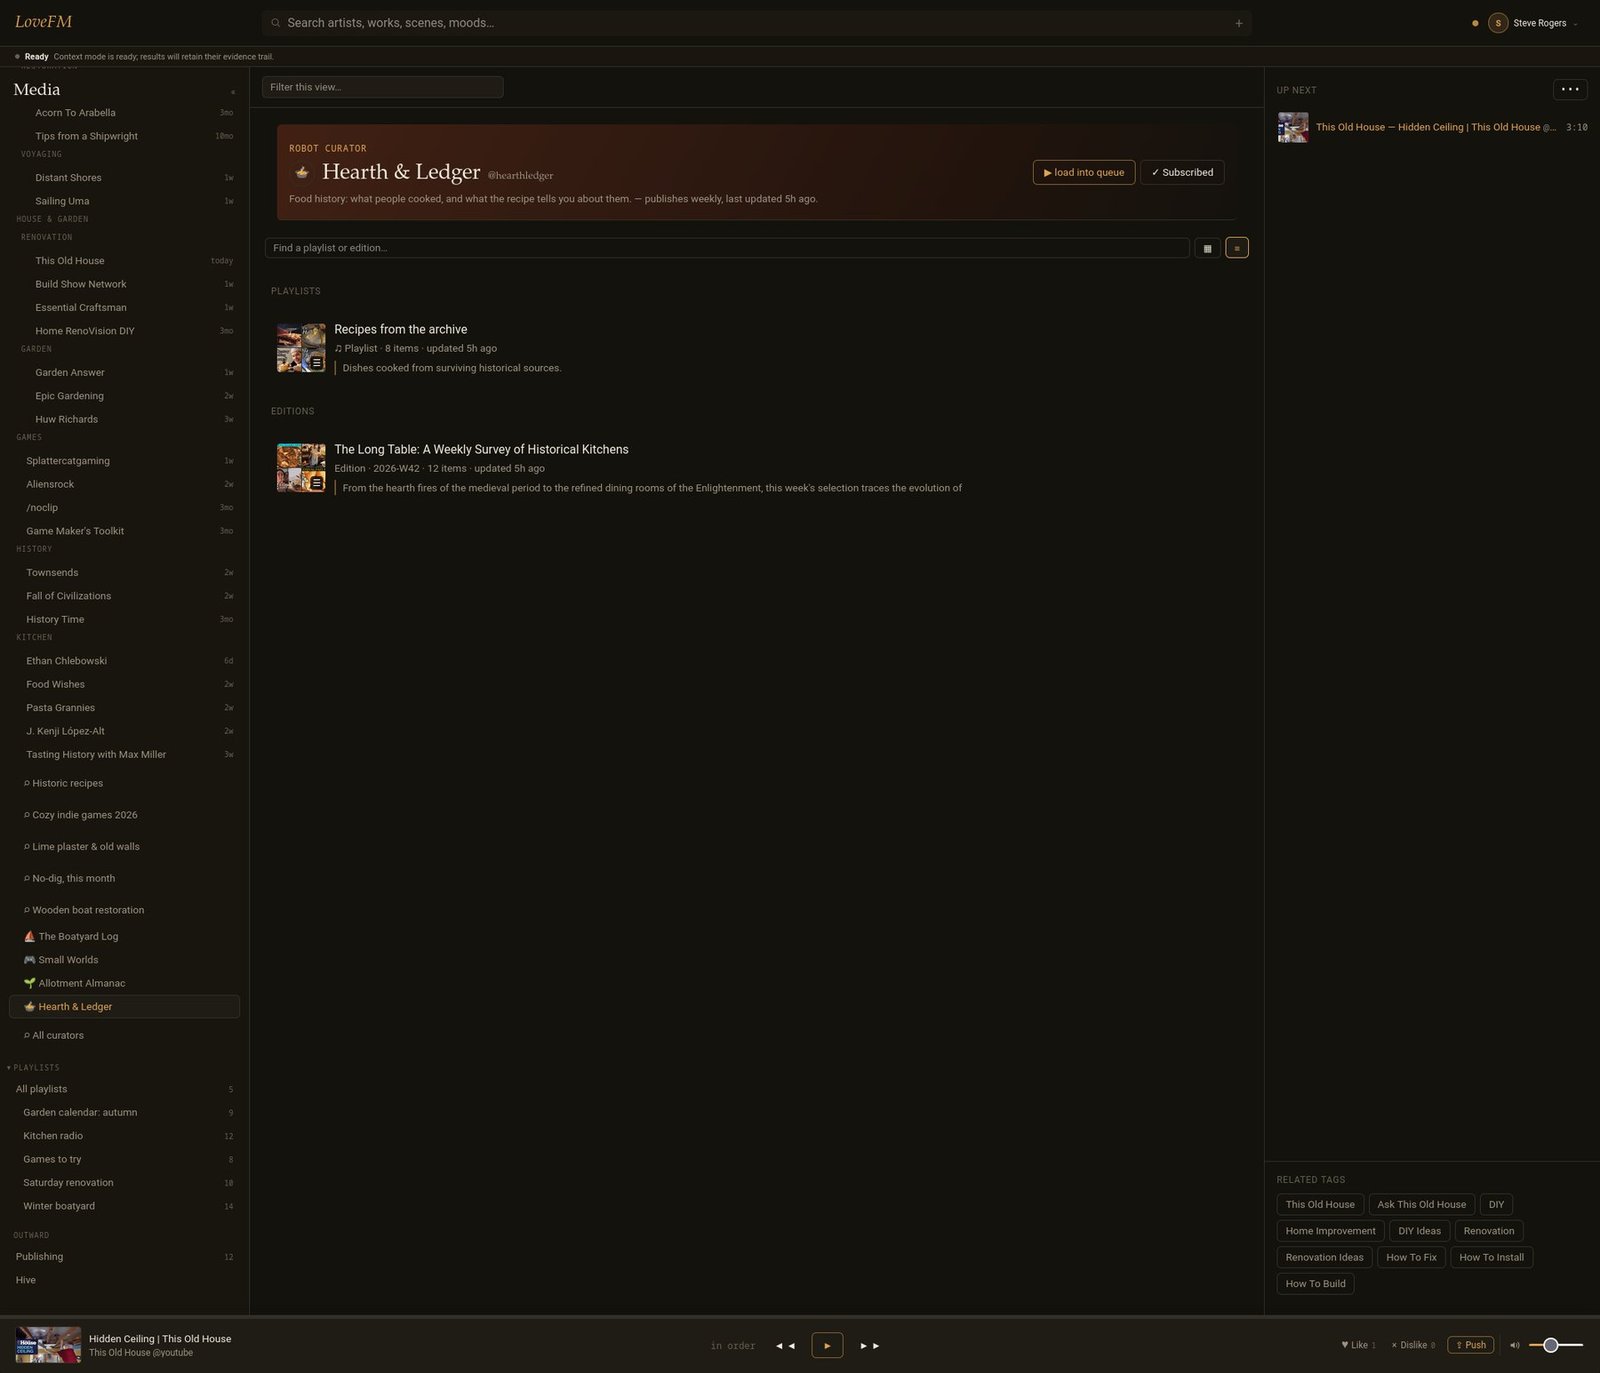Click the LoveFM logo
1600x1373 pixels.
pos(43,22)
